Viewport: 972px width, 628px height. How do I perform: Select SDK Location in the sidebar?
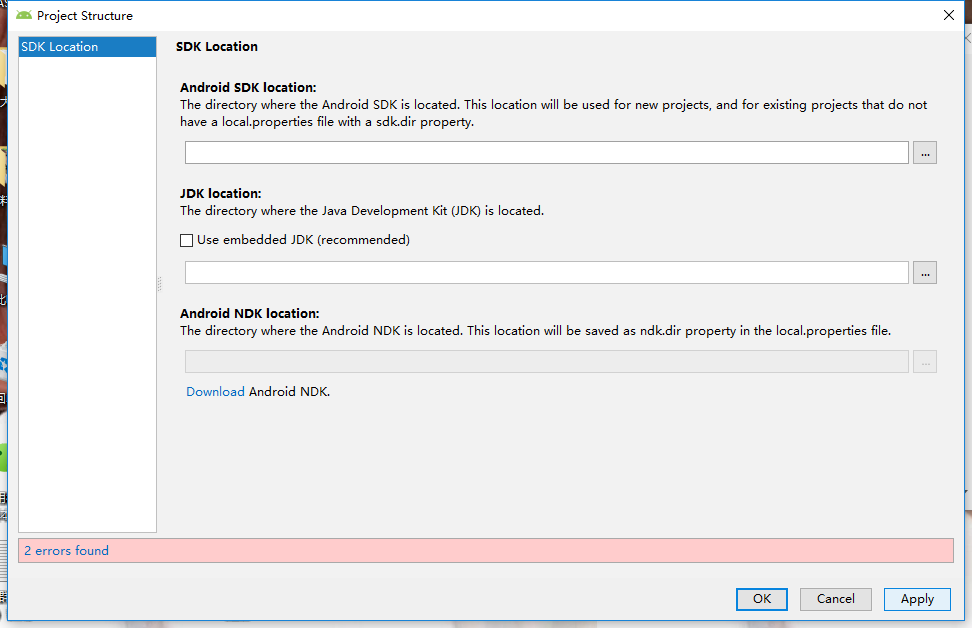[87, 47]
